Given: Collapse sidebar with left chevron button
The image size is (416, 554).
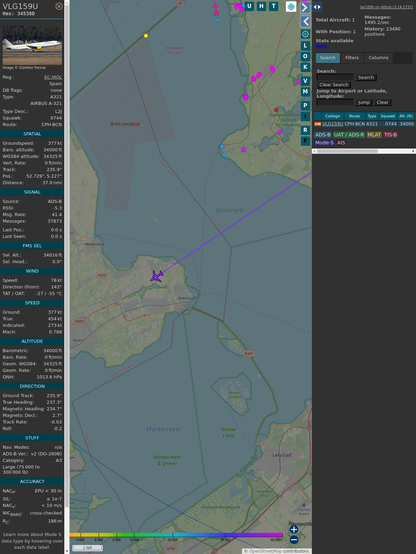Looking at the screenshot, I should click(x=305, y=22).
